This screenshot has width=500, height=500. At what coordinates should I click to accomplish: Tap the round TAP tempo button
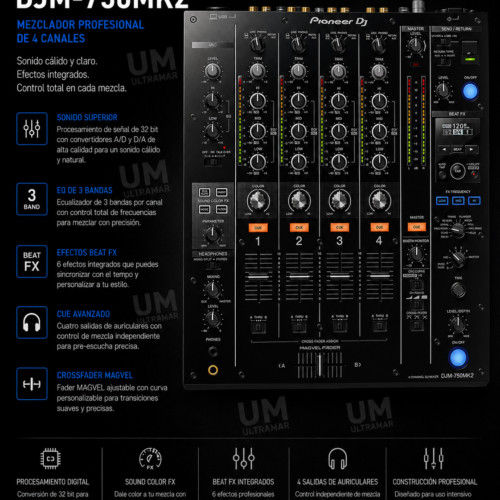point(458,171)
